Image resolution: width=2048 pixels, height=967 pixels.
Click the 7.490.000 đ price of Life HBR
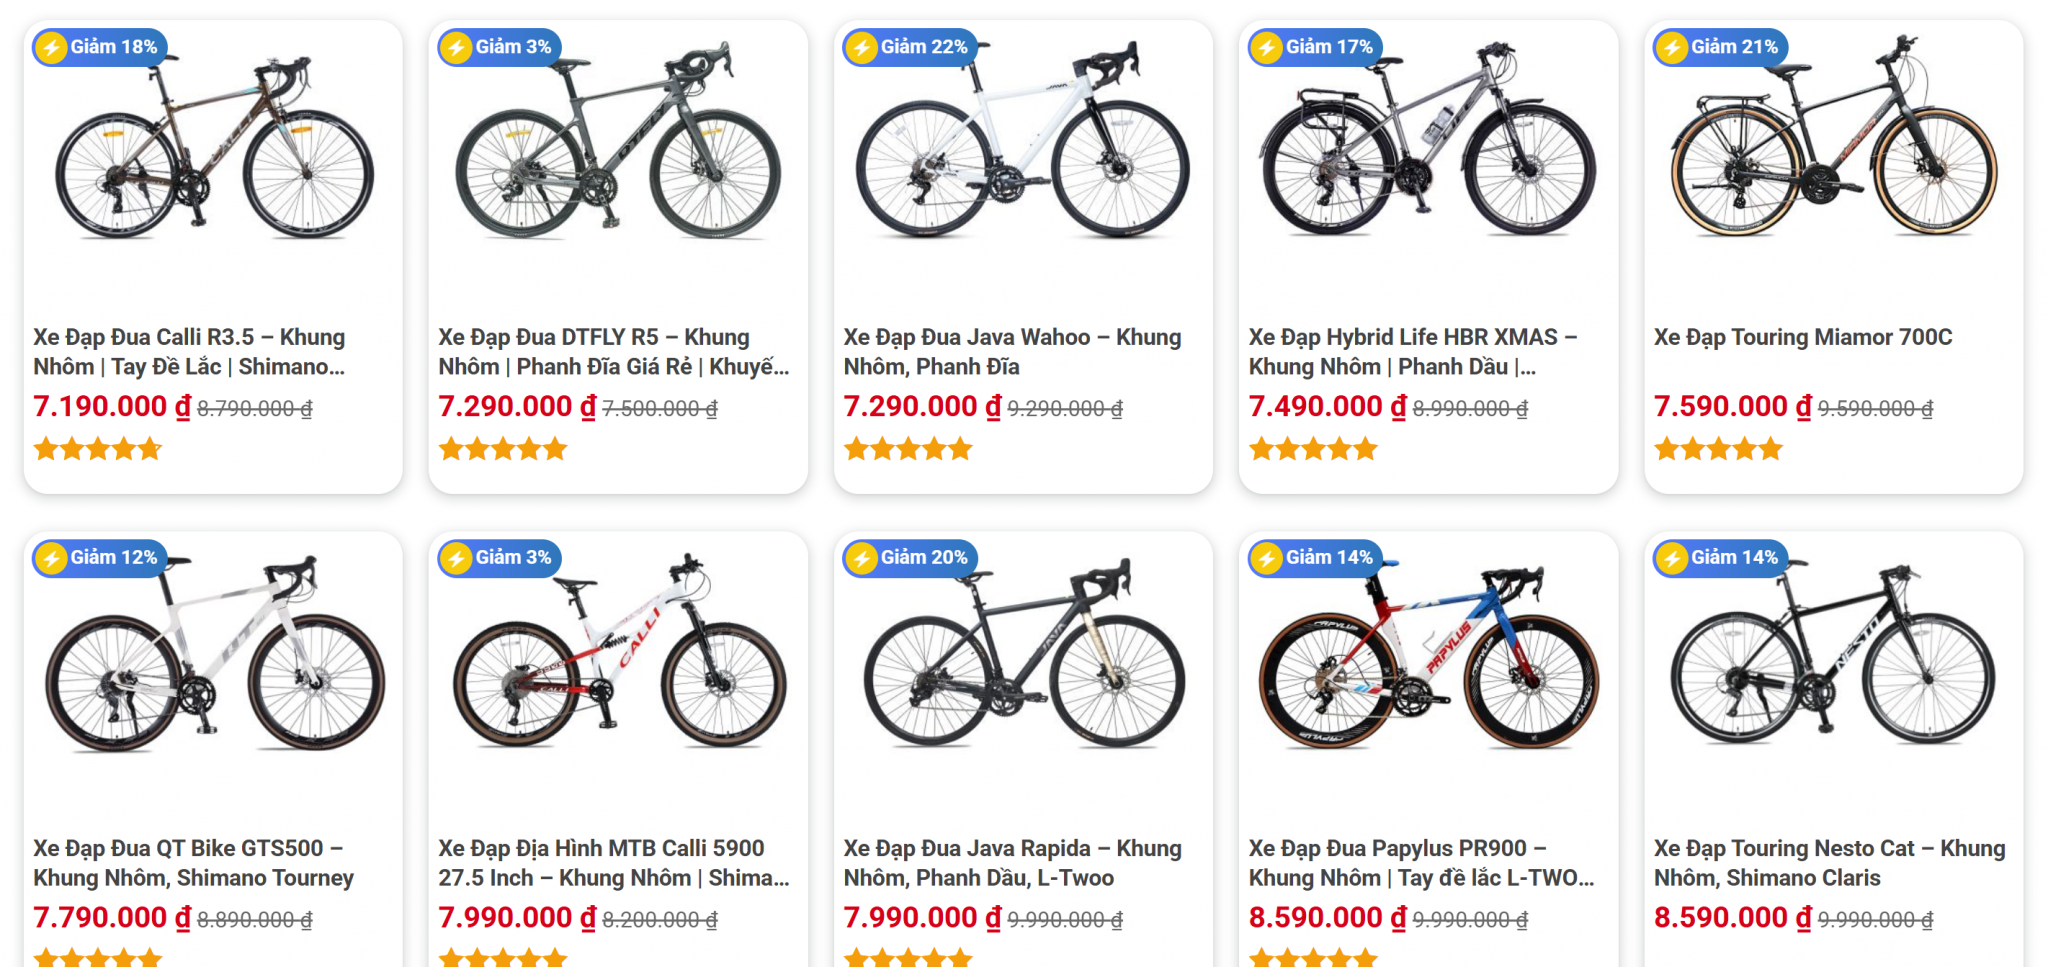(x=1327, y=407)
